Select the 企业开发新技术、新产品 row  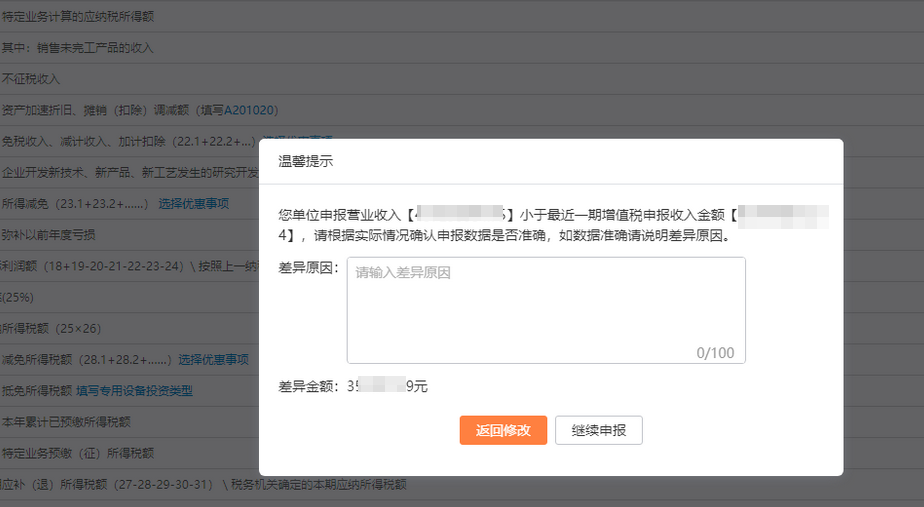pyautogui.click(x=130, y=173)
